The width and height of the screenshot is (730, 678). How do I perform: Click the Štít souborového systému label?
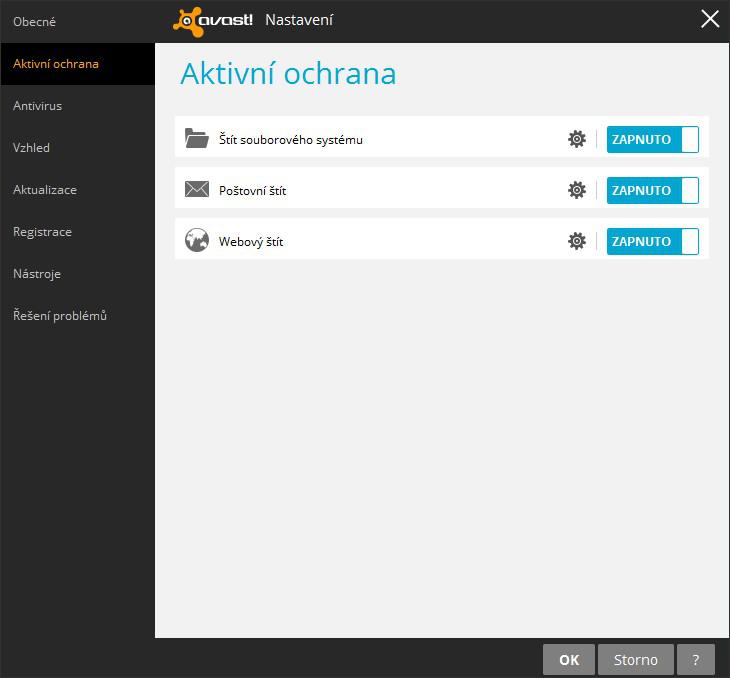point(291,139)
